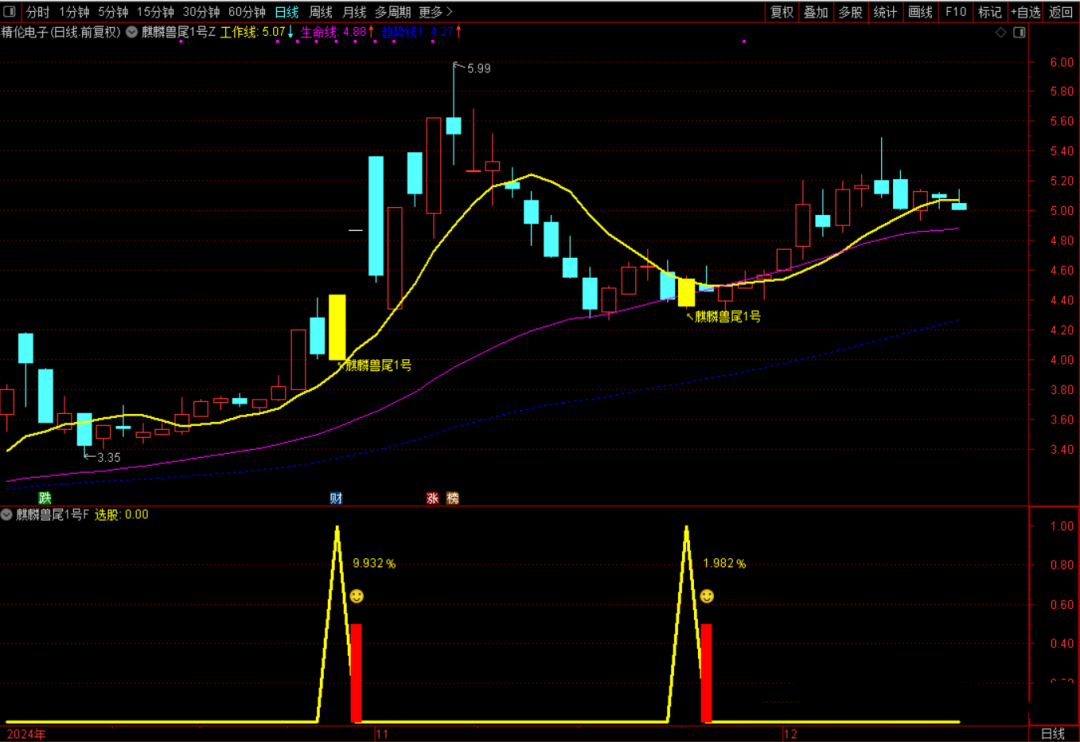
Task: Switch to the 周线 weekly tab
Action: coord(320,12)
